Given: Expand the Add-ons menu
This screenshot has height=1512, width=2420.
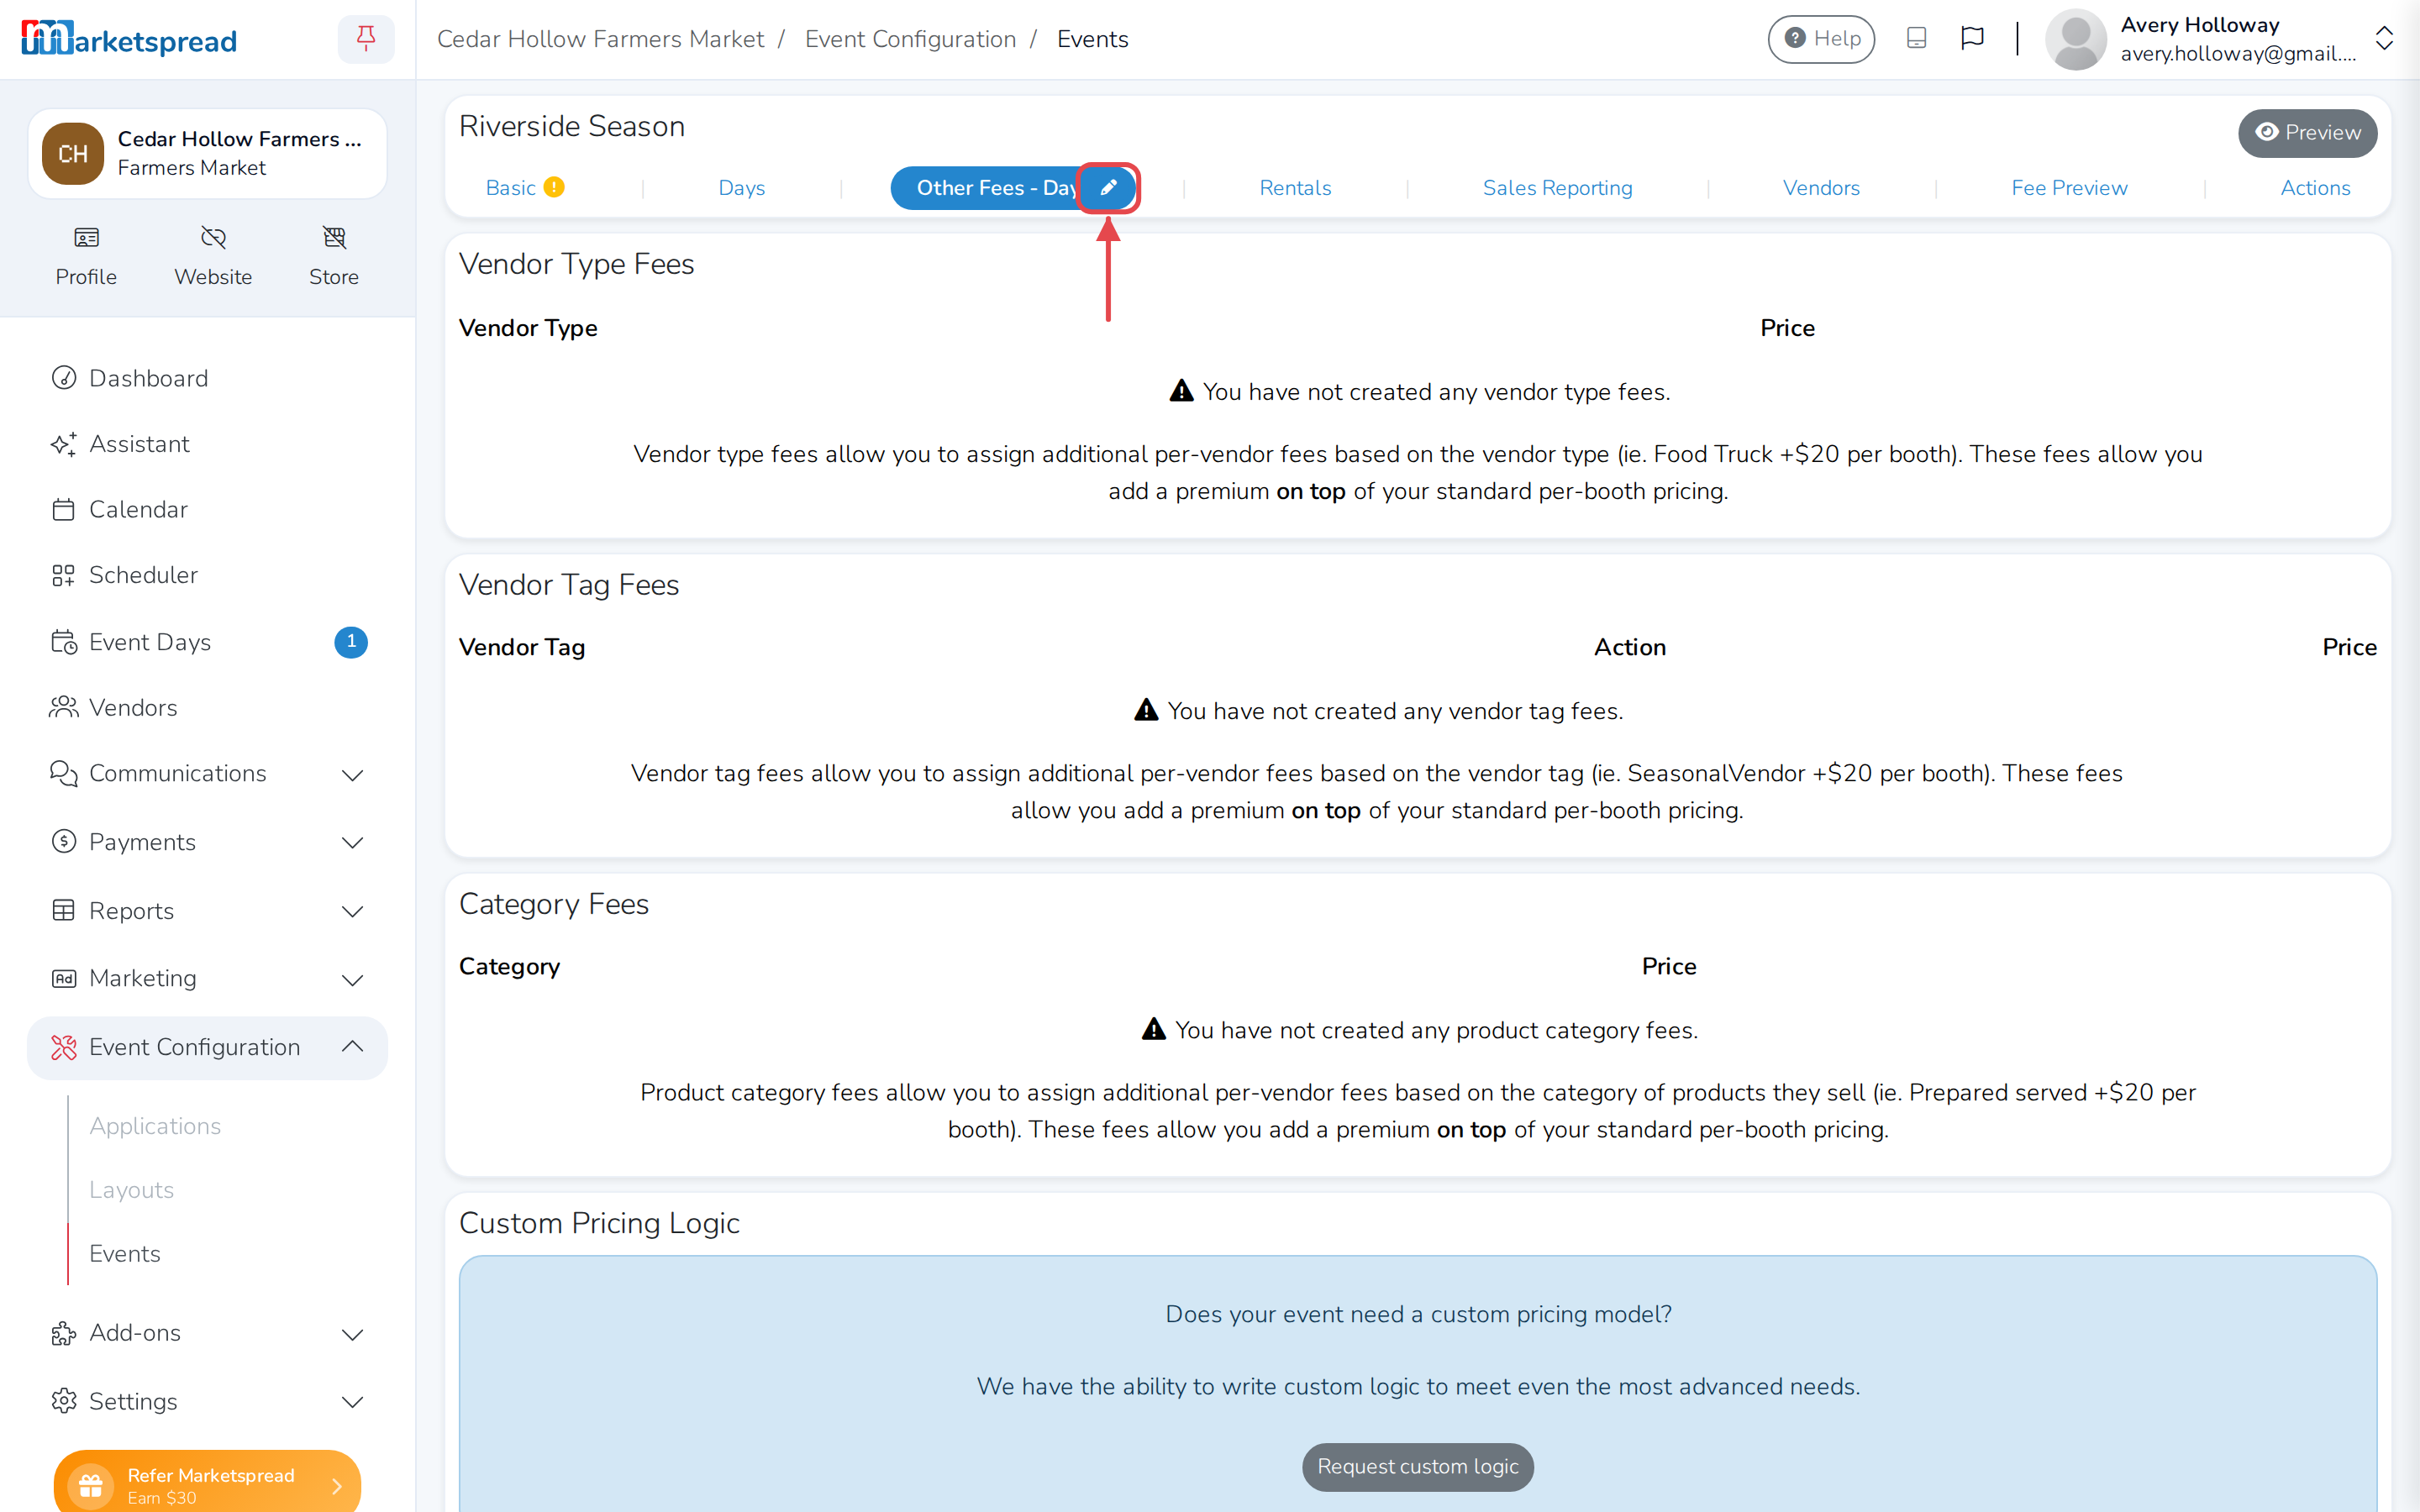Looking at the screenshot, I should (207, 1333).
